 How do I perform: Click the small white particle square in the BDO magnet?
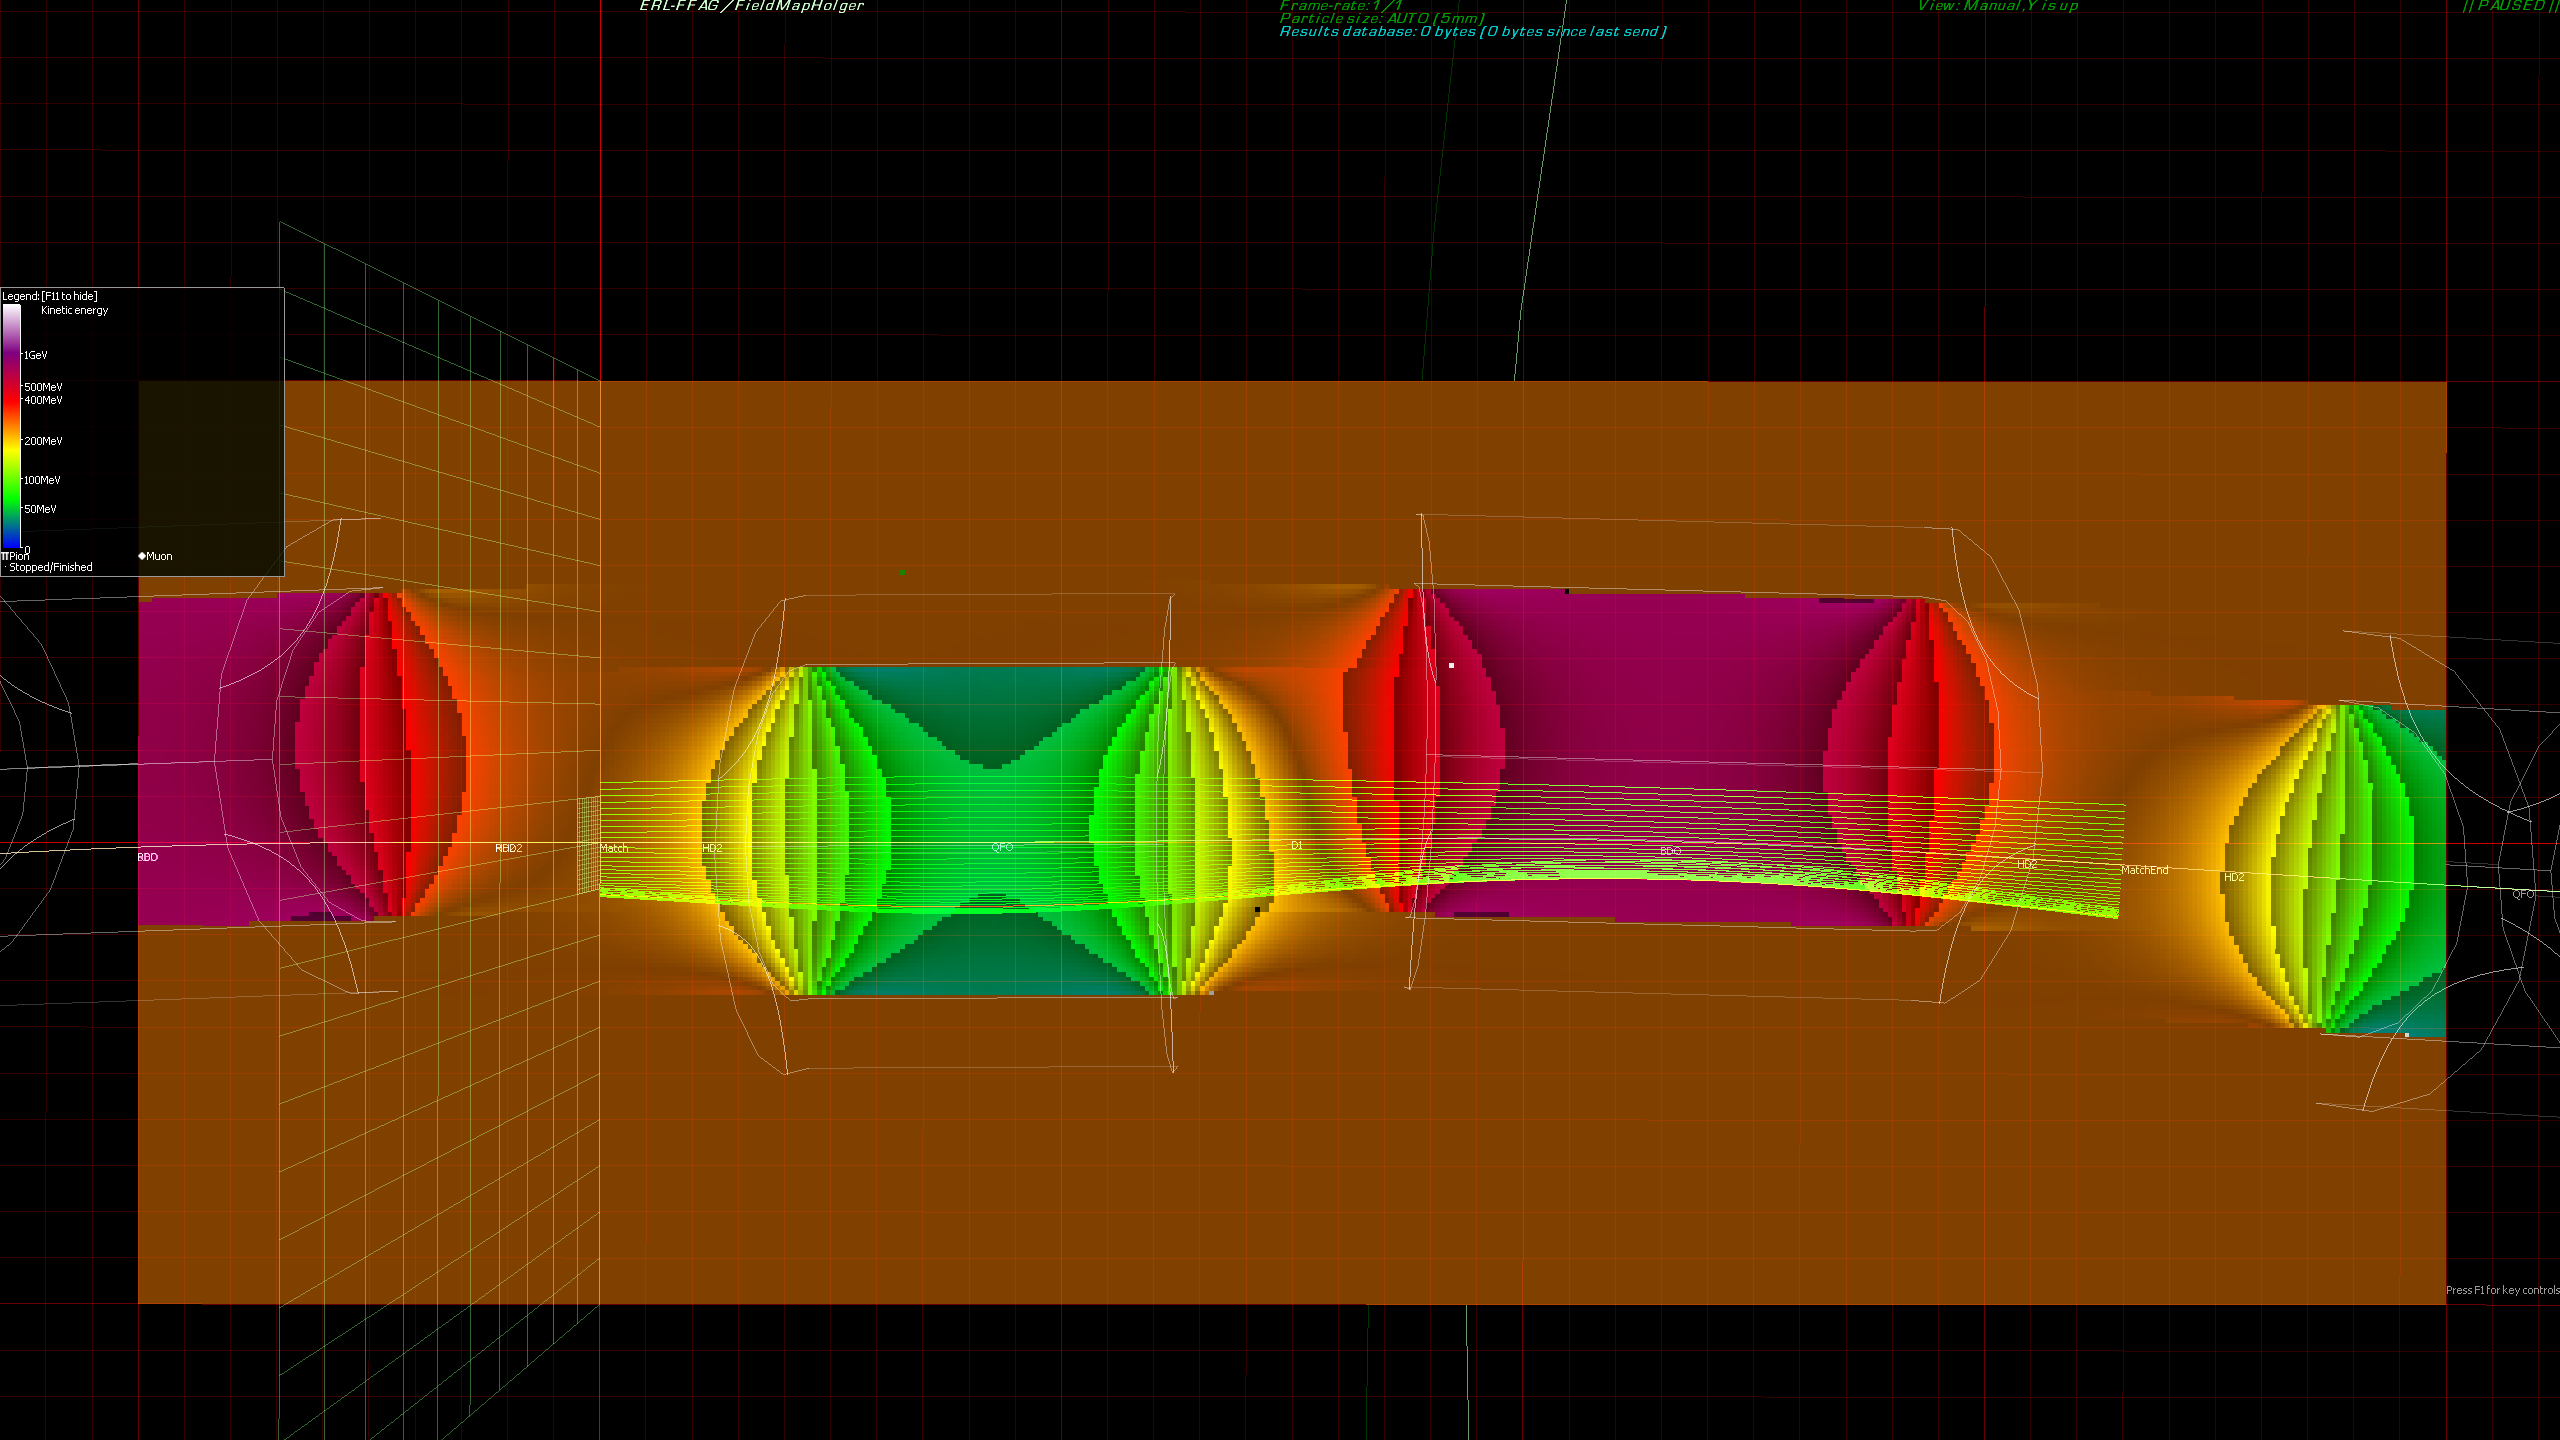coord(1451,665)
